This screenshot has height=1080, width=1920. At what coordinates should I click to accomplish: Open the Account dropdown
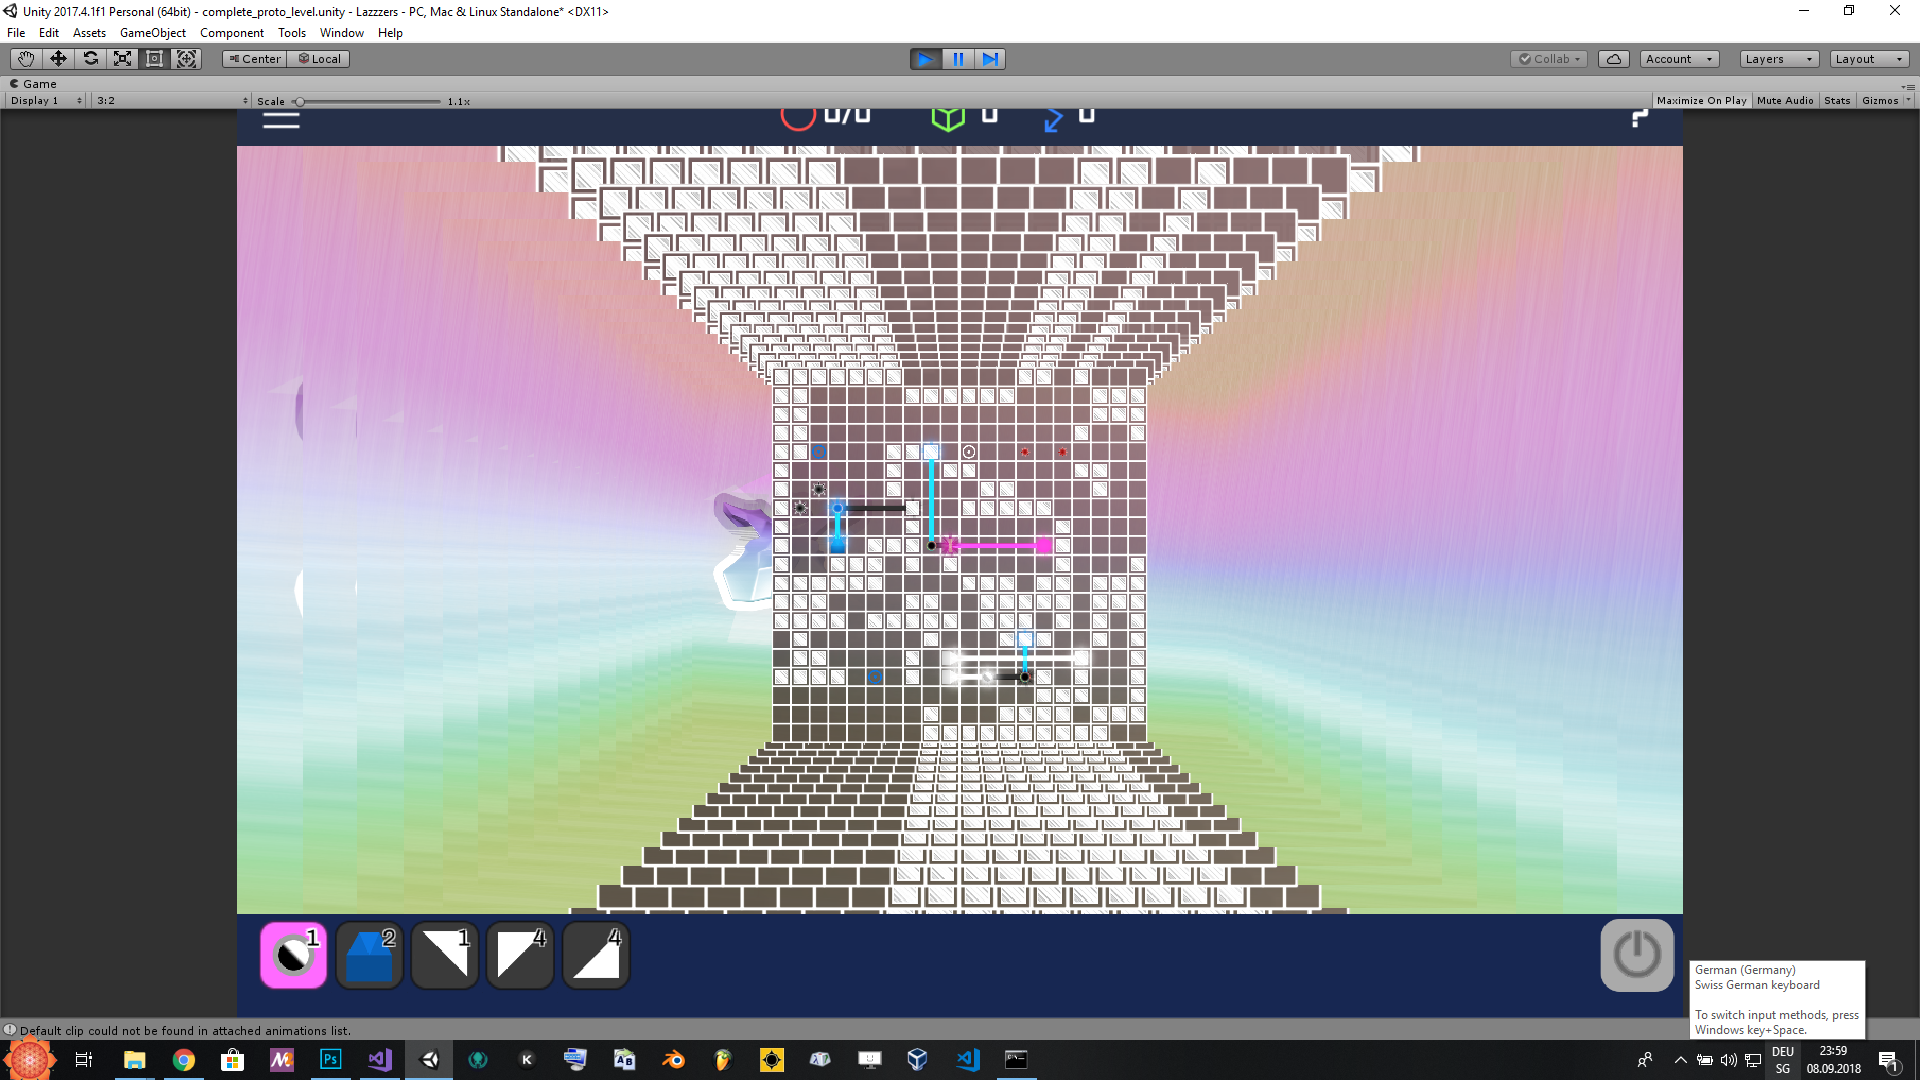tap(1679, 59)
